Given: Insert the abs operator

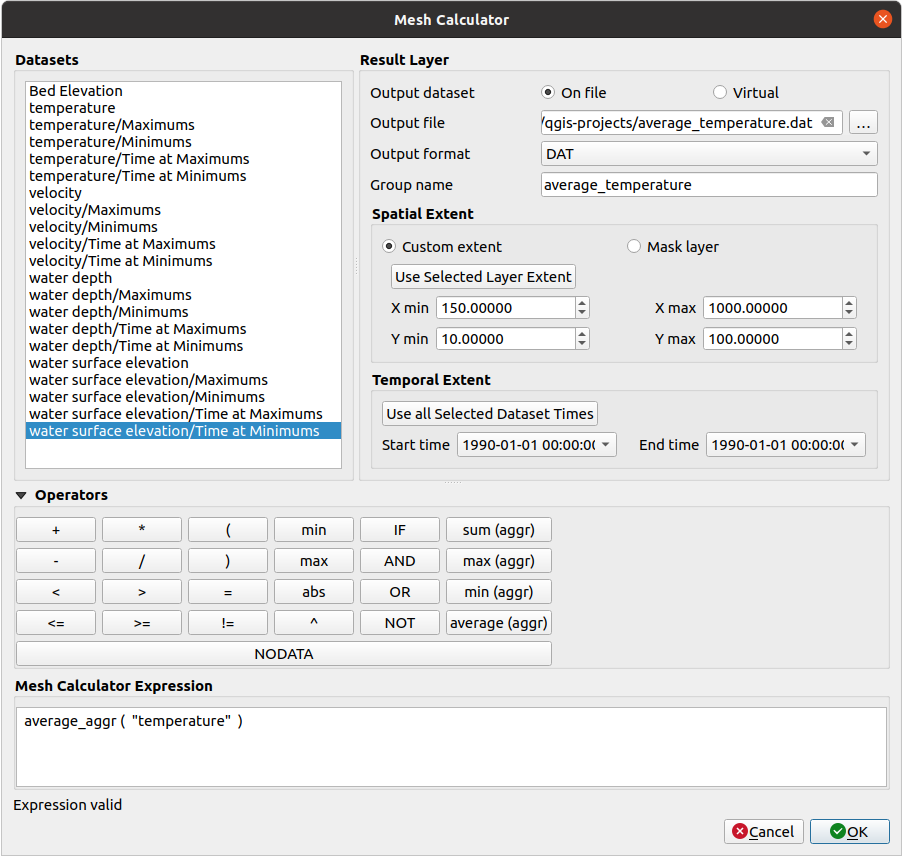Looking at the screenshot, I should coord(313,591).
